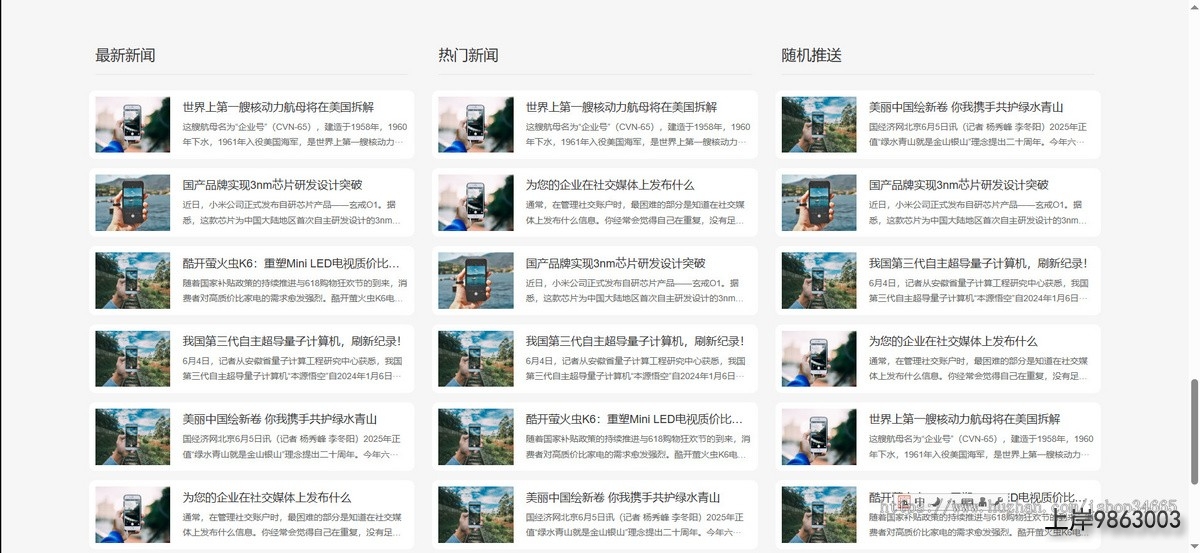
Task: Open the input method soft keyboard icon
Action: [966, 502]
